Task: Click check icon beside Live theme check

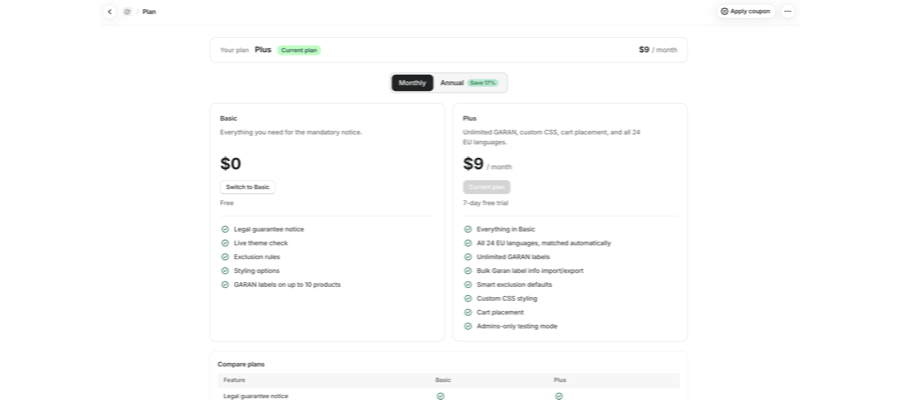Action: click(x=225, y=243)
